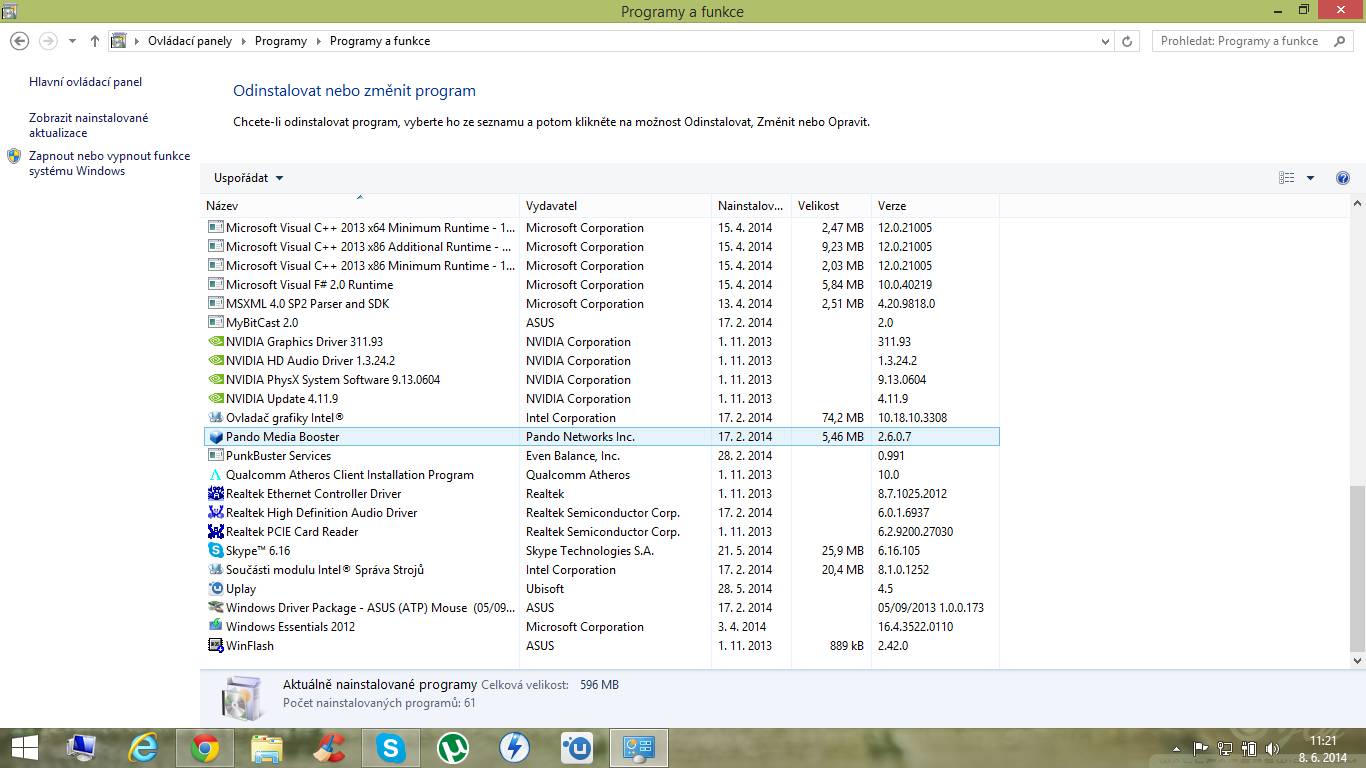The height and width of the screenshot is (768, 1366).
Task: Click the vertical scrollbar down arrow
Action: tap(1358, 661)
